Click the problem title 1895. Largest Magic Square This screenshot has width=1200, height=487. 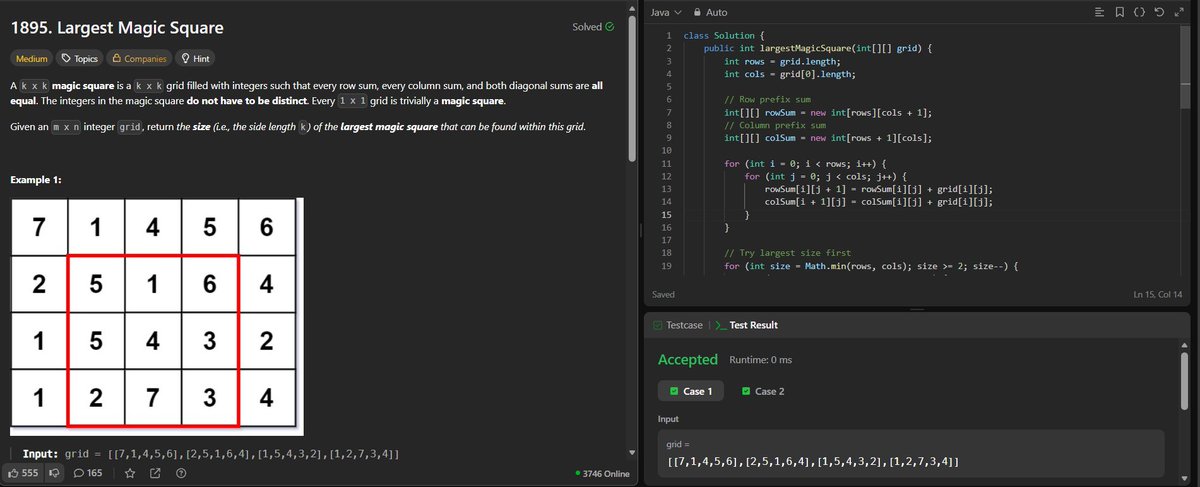coord(117,27)
